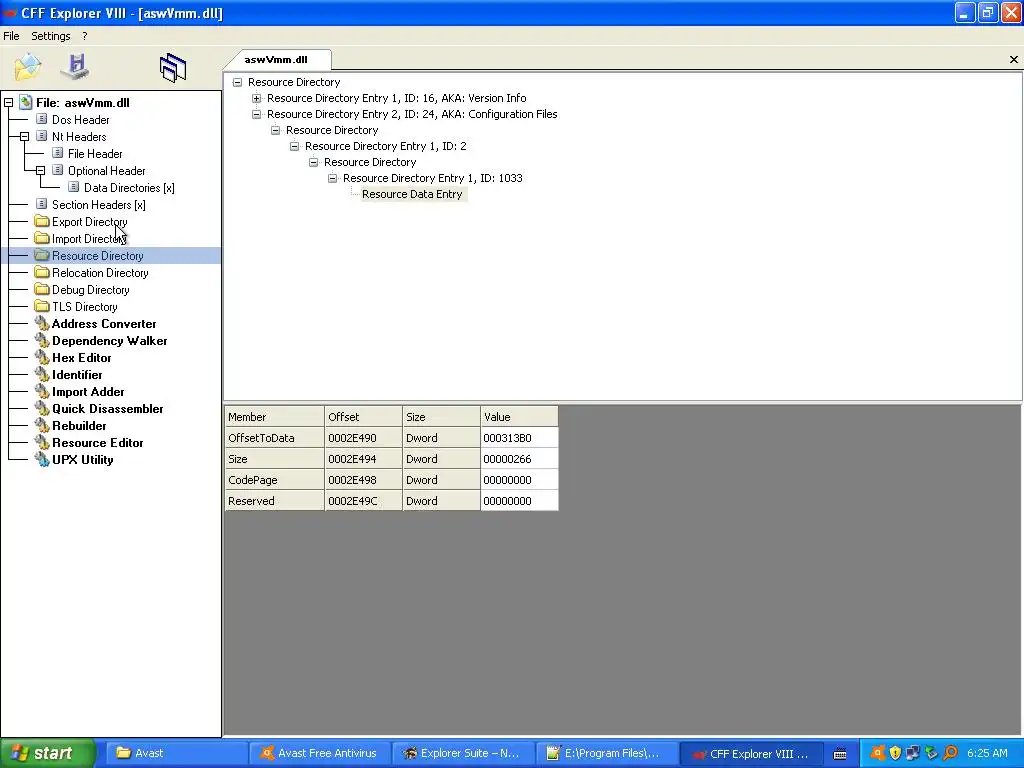Click the aswVmm.dll file icon in tree
1024x768 pixels.
click(25, 102)
